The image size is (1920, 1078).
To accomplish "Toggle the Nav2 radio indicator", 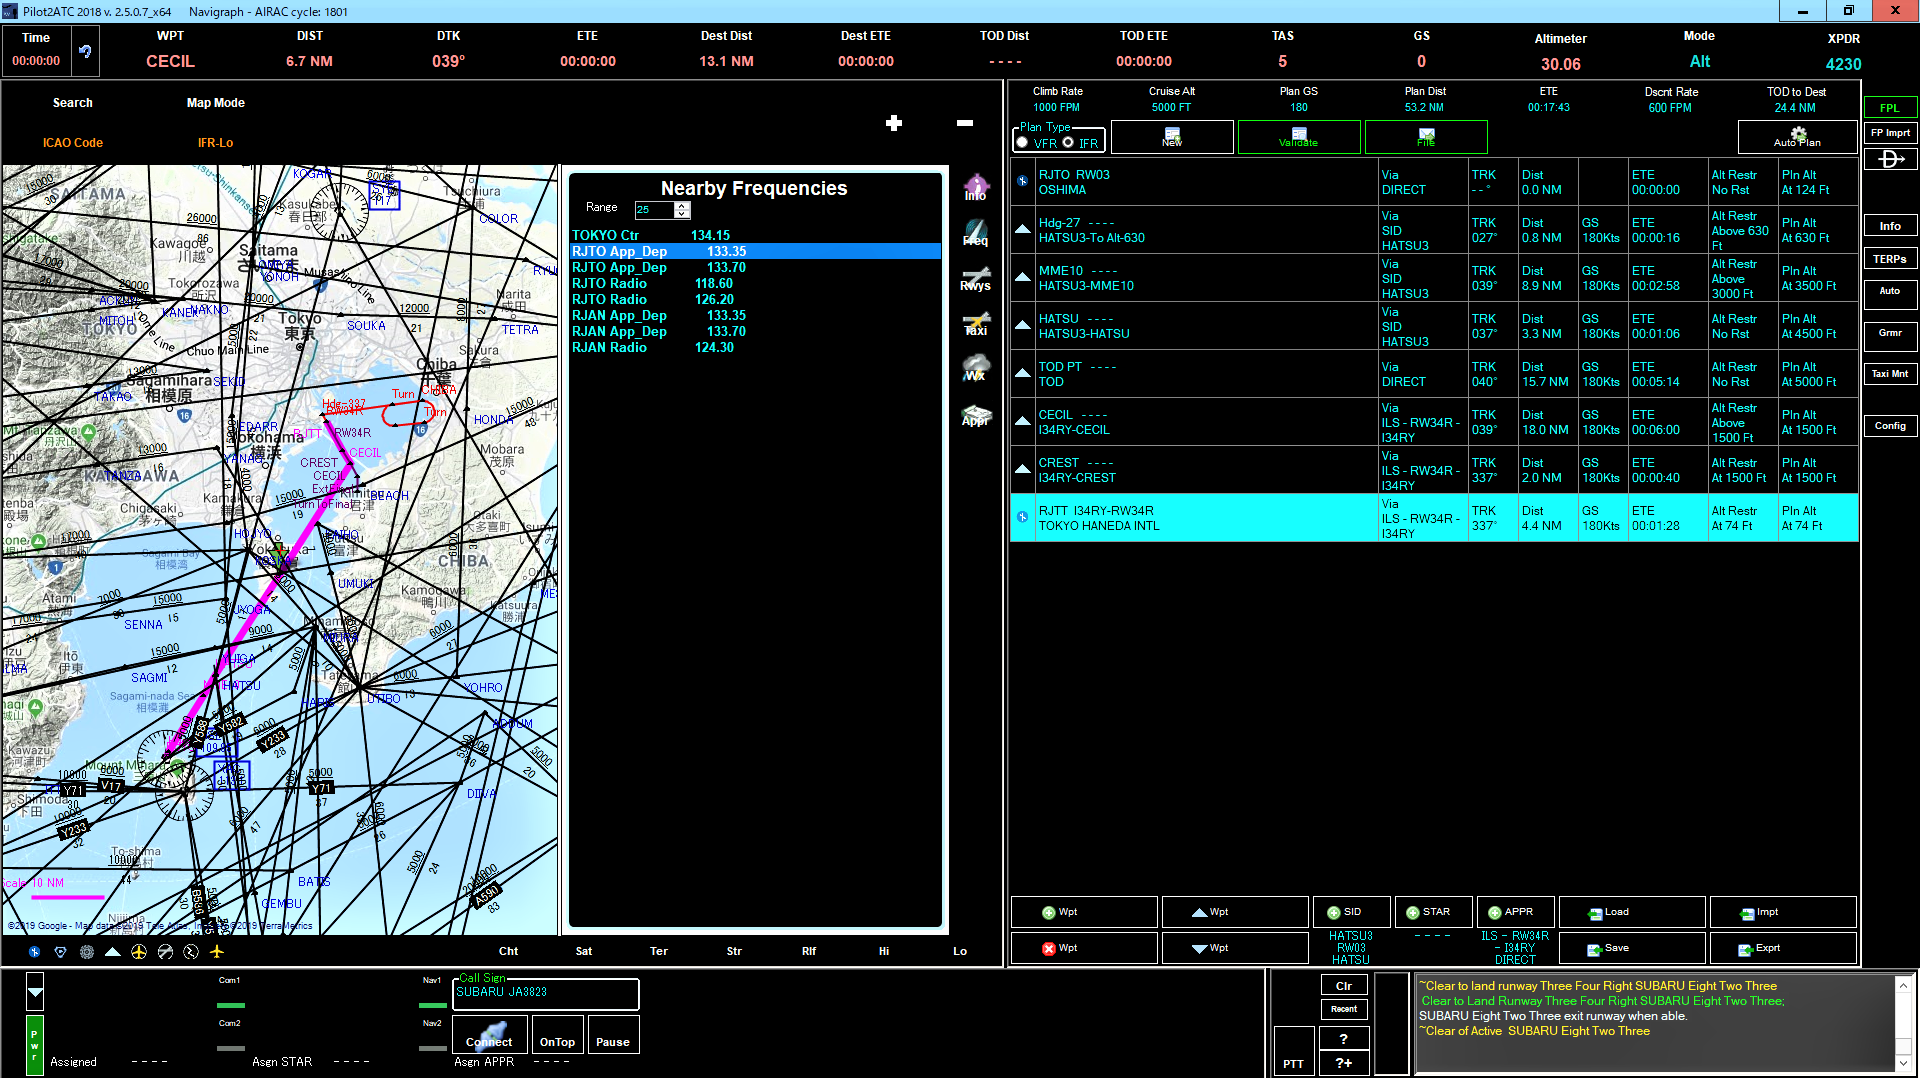I will coord(433,1048).
